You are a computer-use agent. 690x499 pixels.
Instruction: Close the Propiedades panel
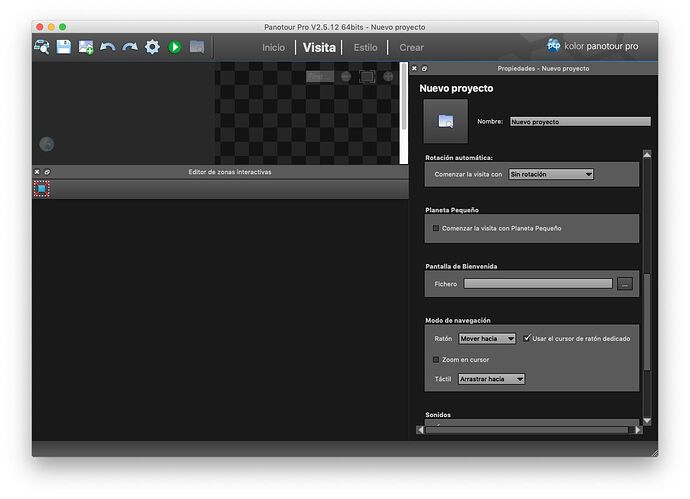[x=414, y=68]
